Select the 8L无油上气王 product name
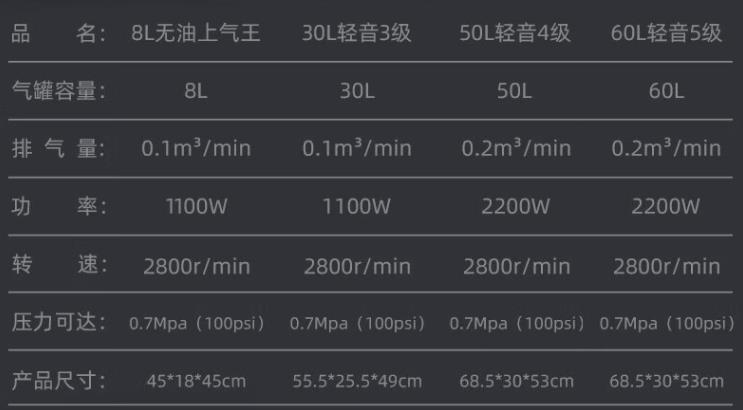The image size is (743, 410). 196,34
